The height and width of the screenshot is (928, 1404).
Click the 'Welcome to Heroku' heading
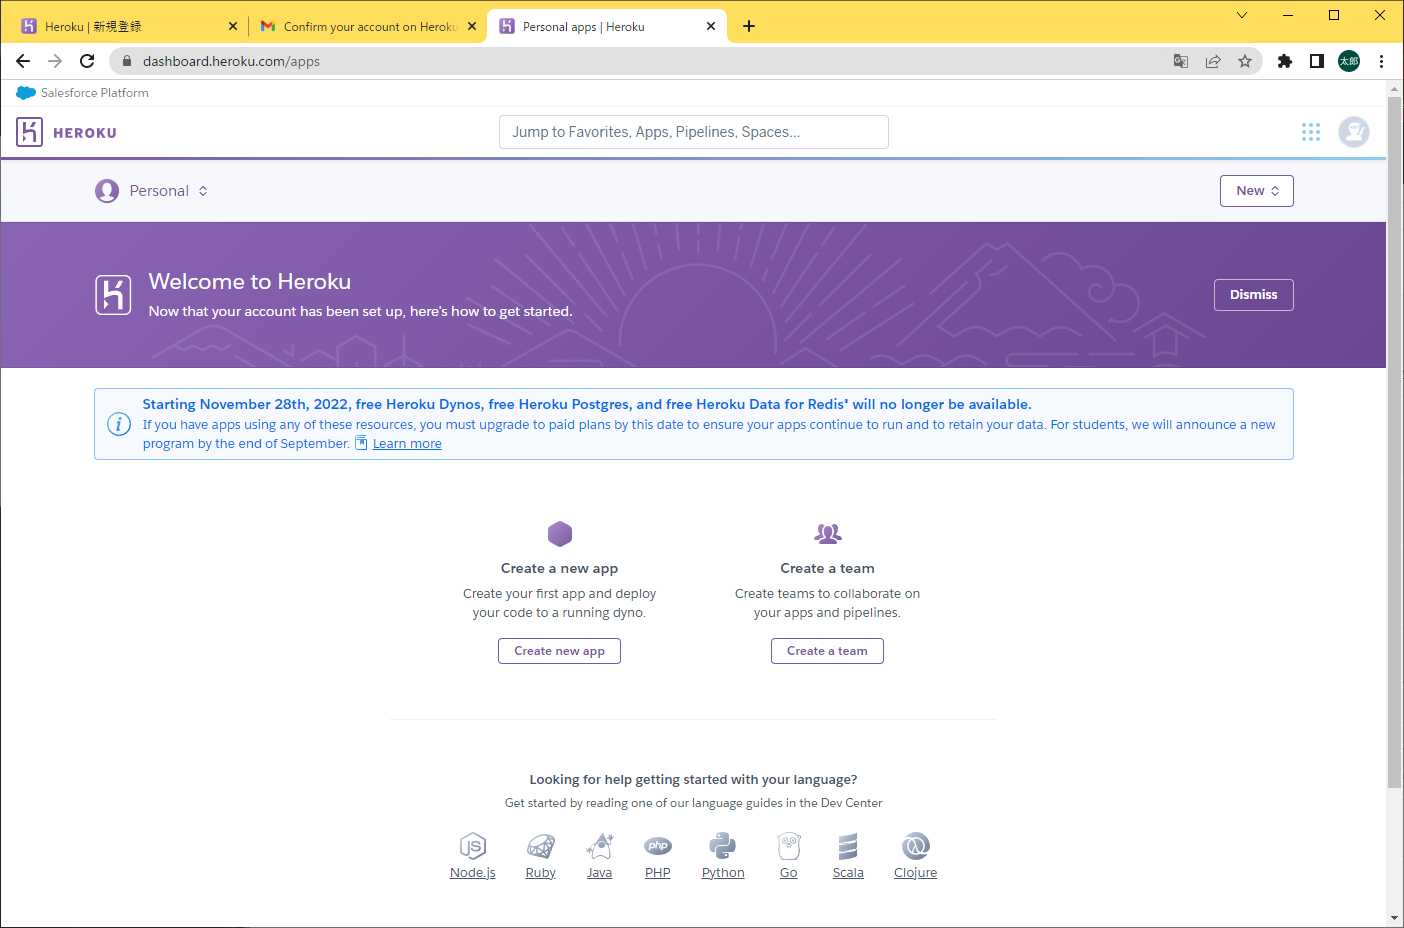click(x=250, y=282)
